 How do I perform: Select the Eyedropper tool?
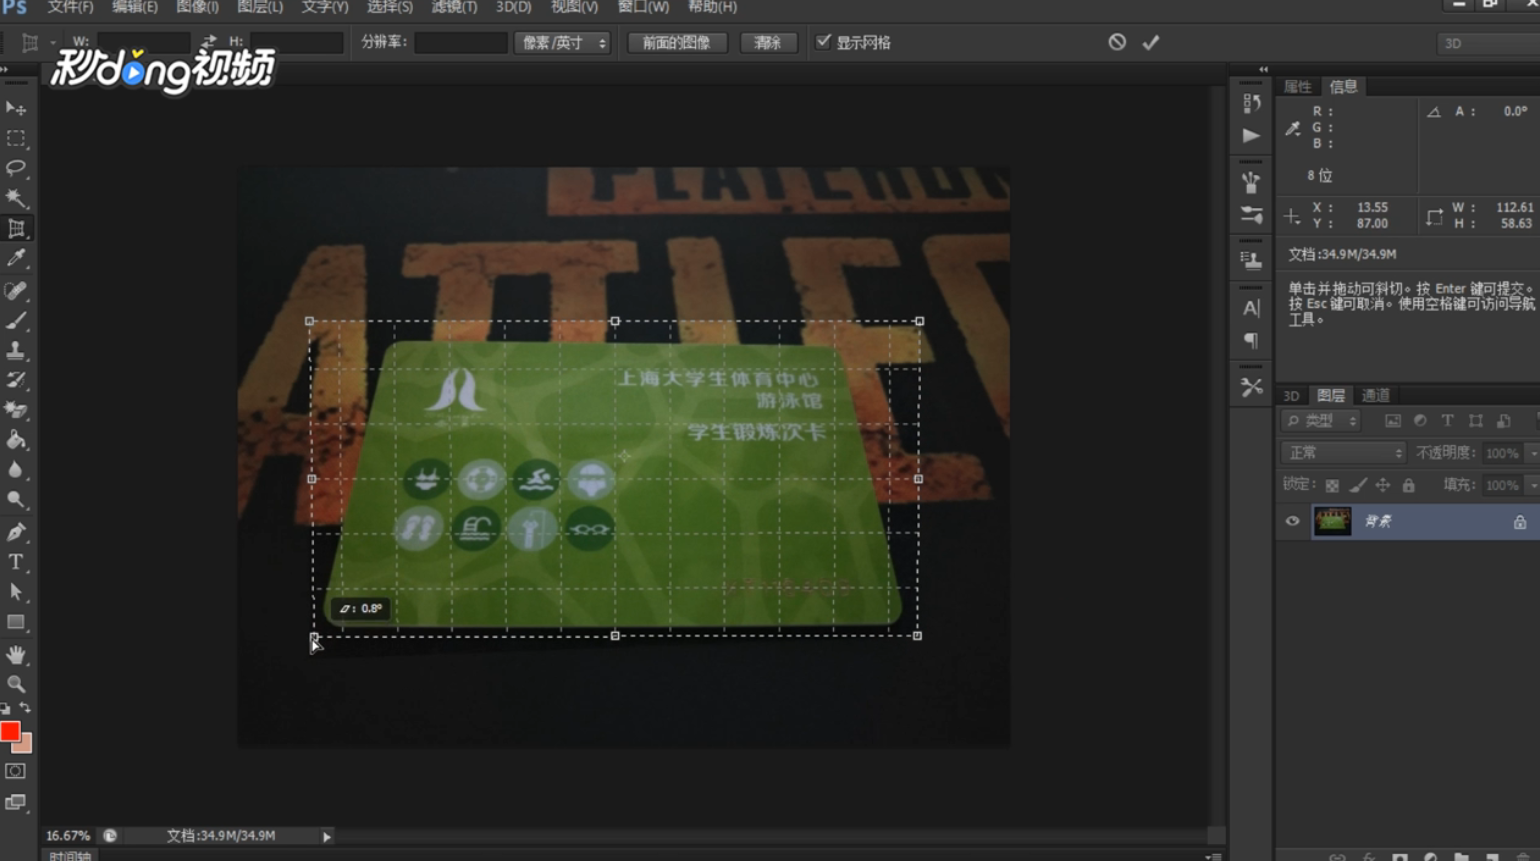16,259
